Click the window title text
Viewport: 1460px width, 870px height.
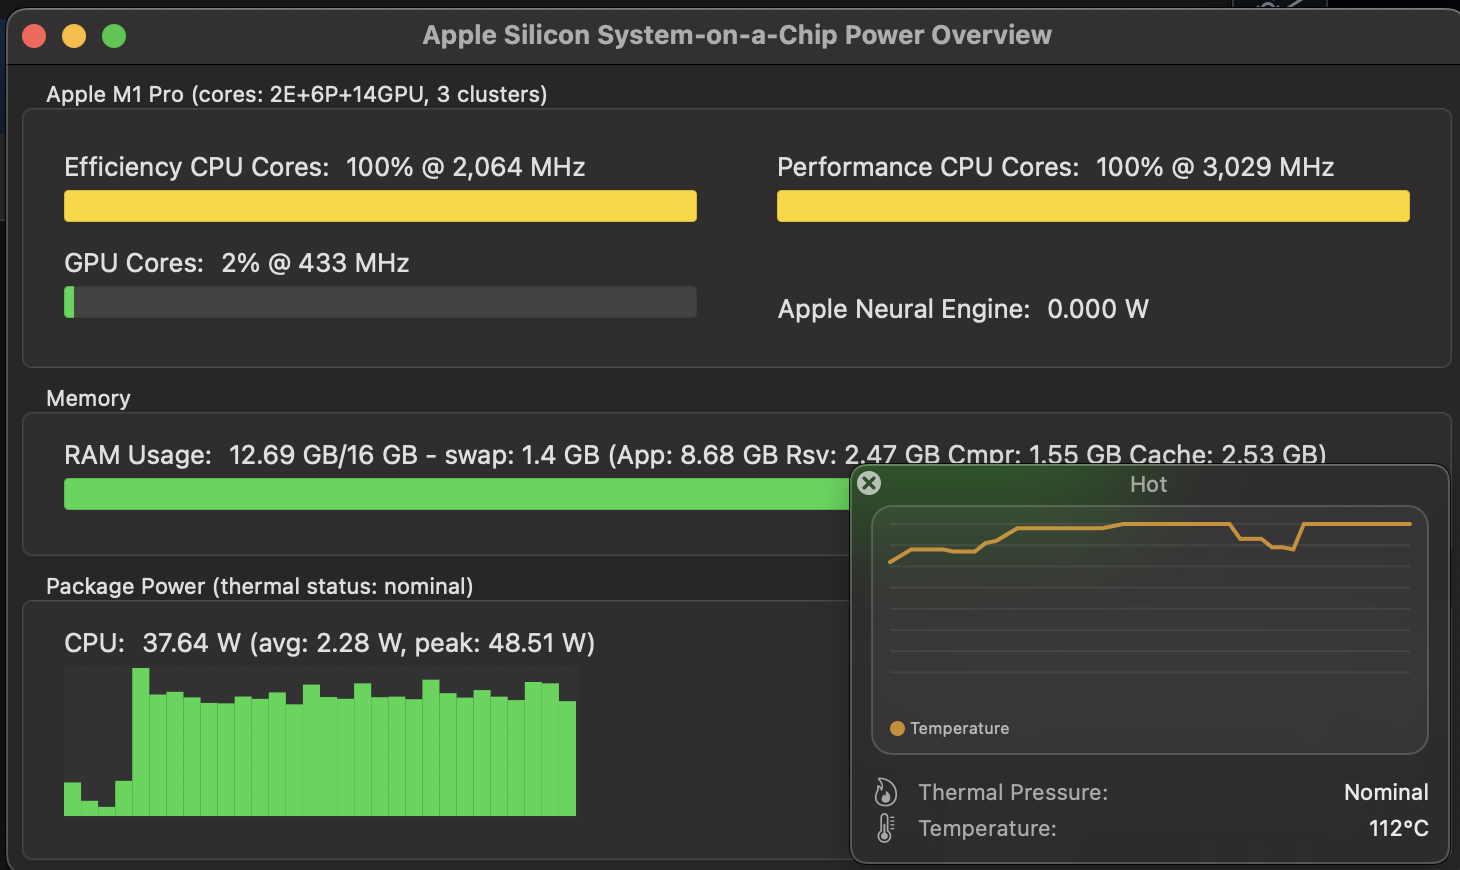click(x=737, y=35)
